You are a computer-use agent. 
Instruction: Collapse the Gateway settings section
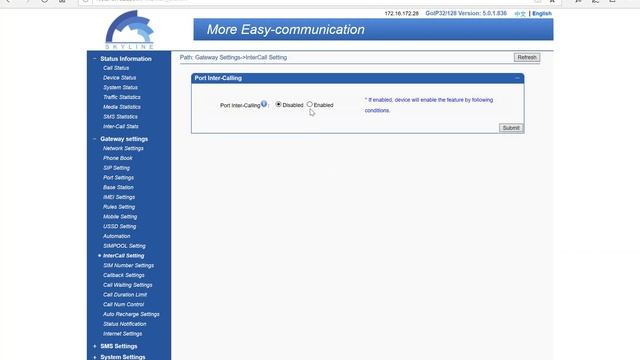click(x=95, y=139)
